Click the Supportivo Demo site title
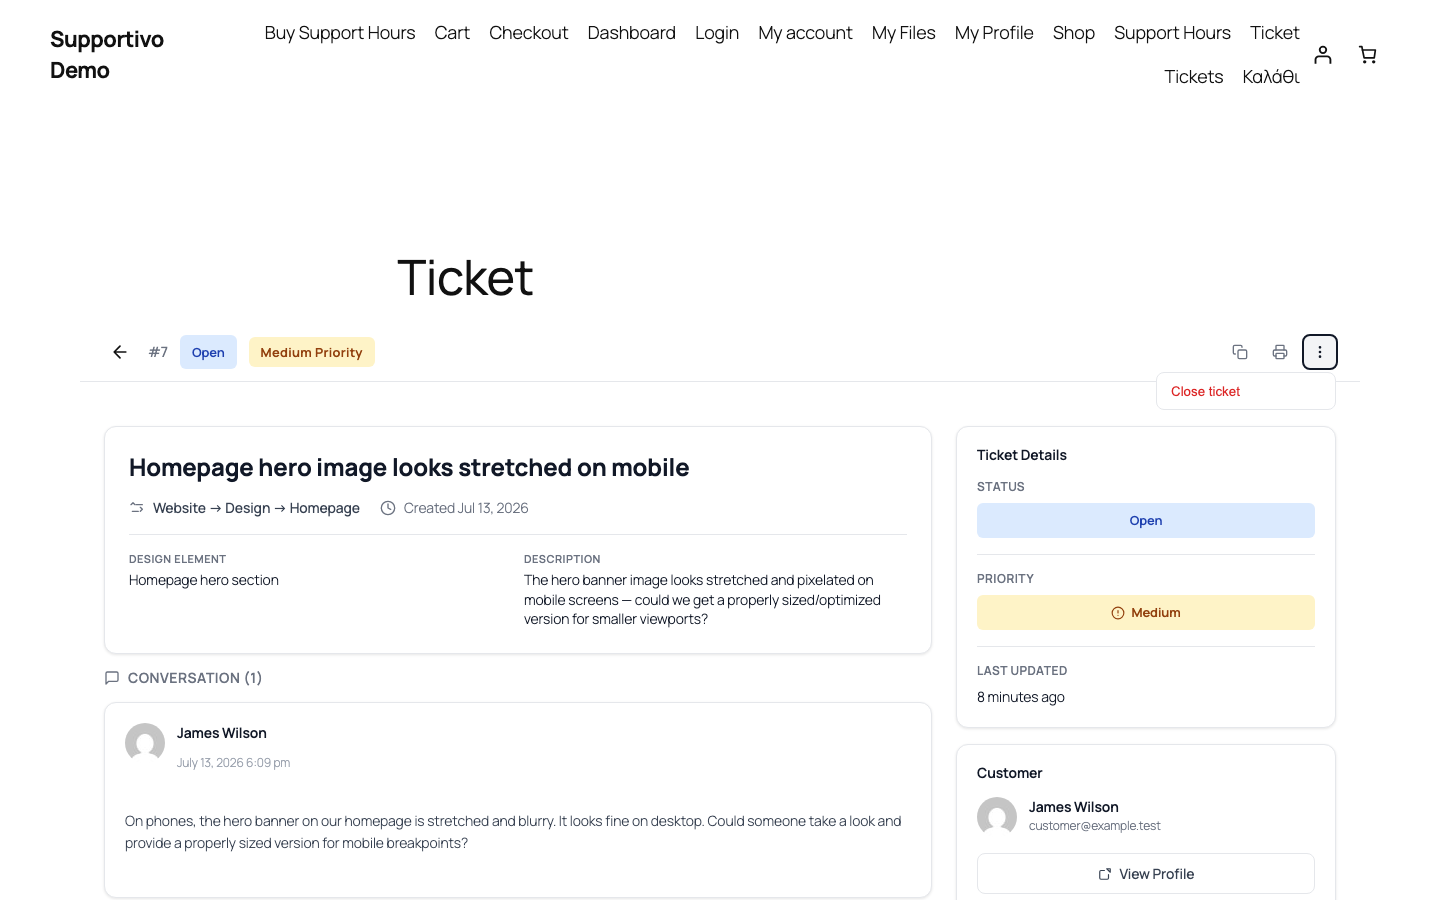The width and height of the screenshot is (1440, 900). click(x=107, y=55)
